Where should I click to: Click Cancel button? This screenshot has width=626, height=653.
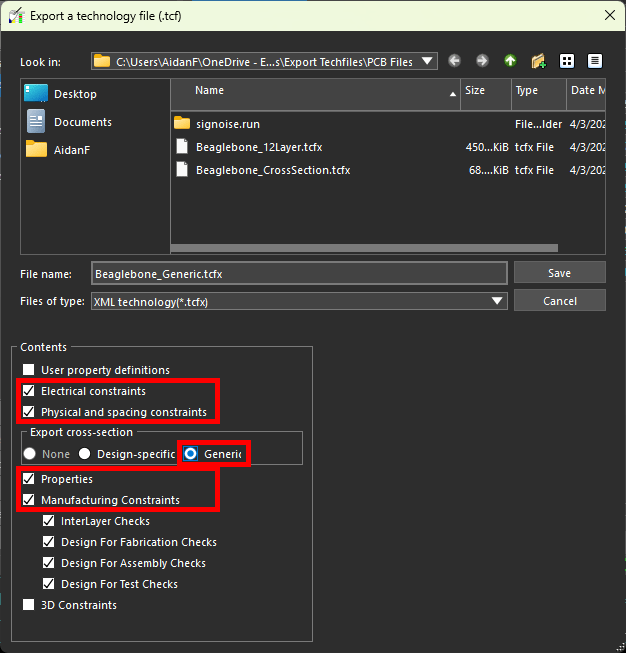[x=559, y=301]
